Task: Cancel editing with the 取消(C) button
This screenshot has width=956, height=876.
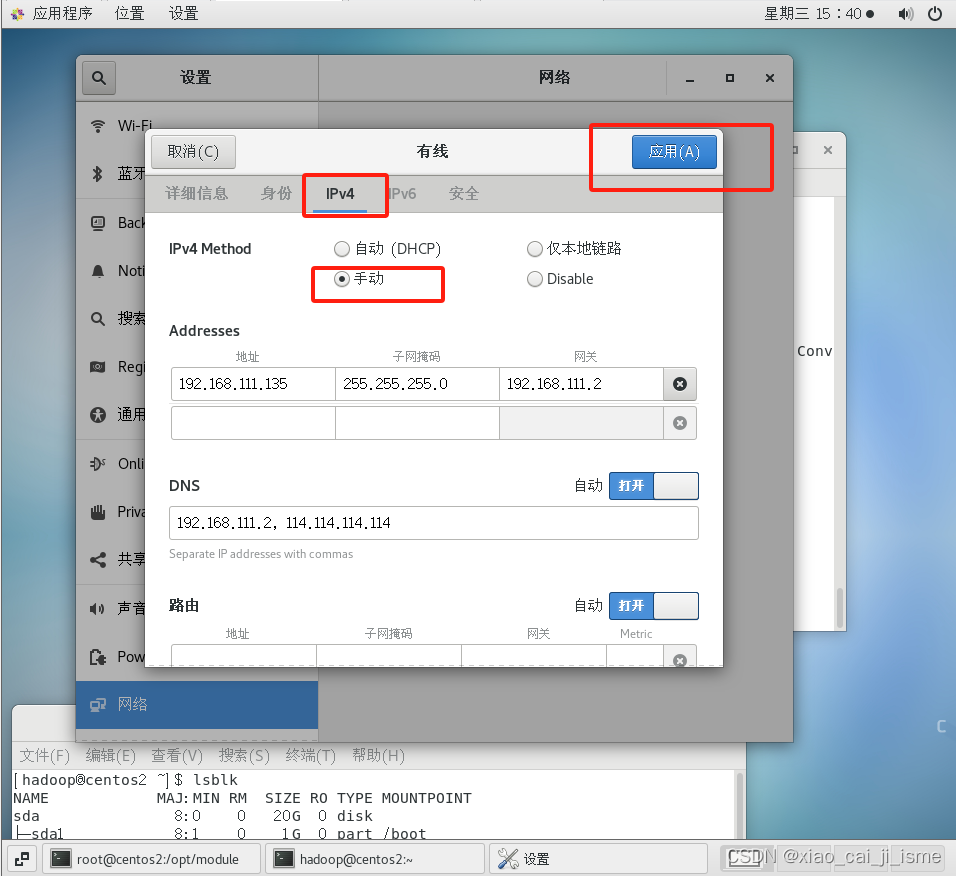Action: (193, 151)
